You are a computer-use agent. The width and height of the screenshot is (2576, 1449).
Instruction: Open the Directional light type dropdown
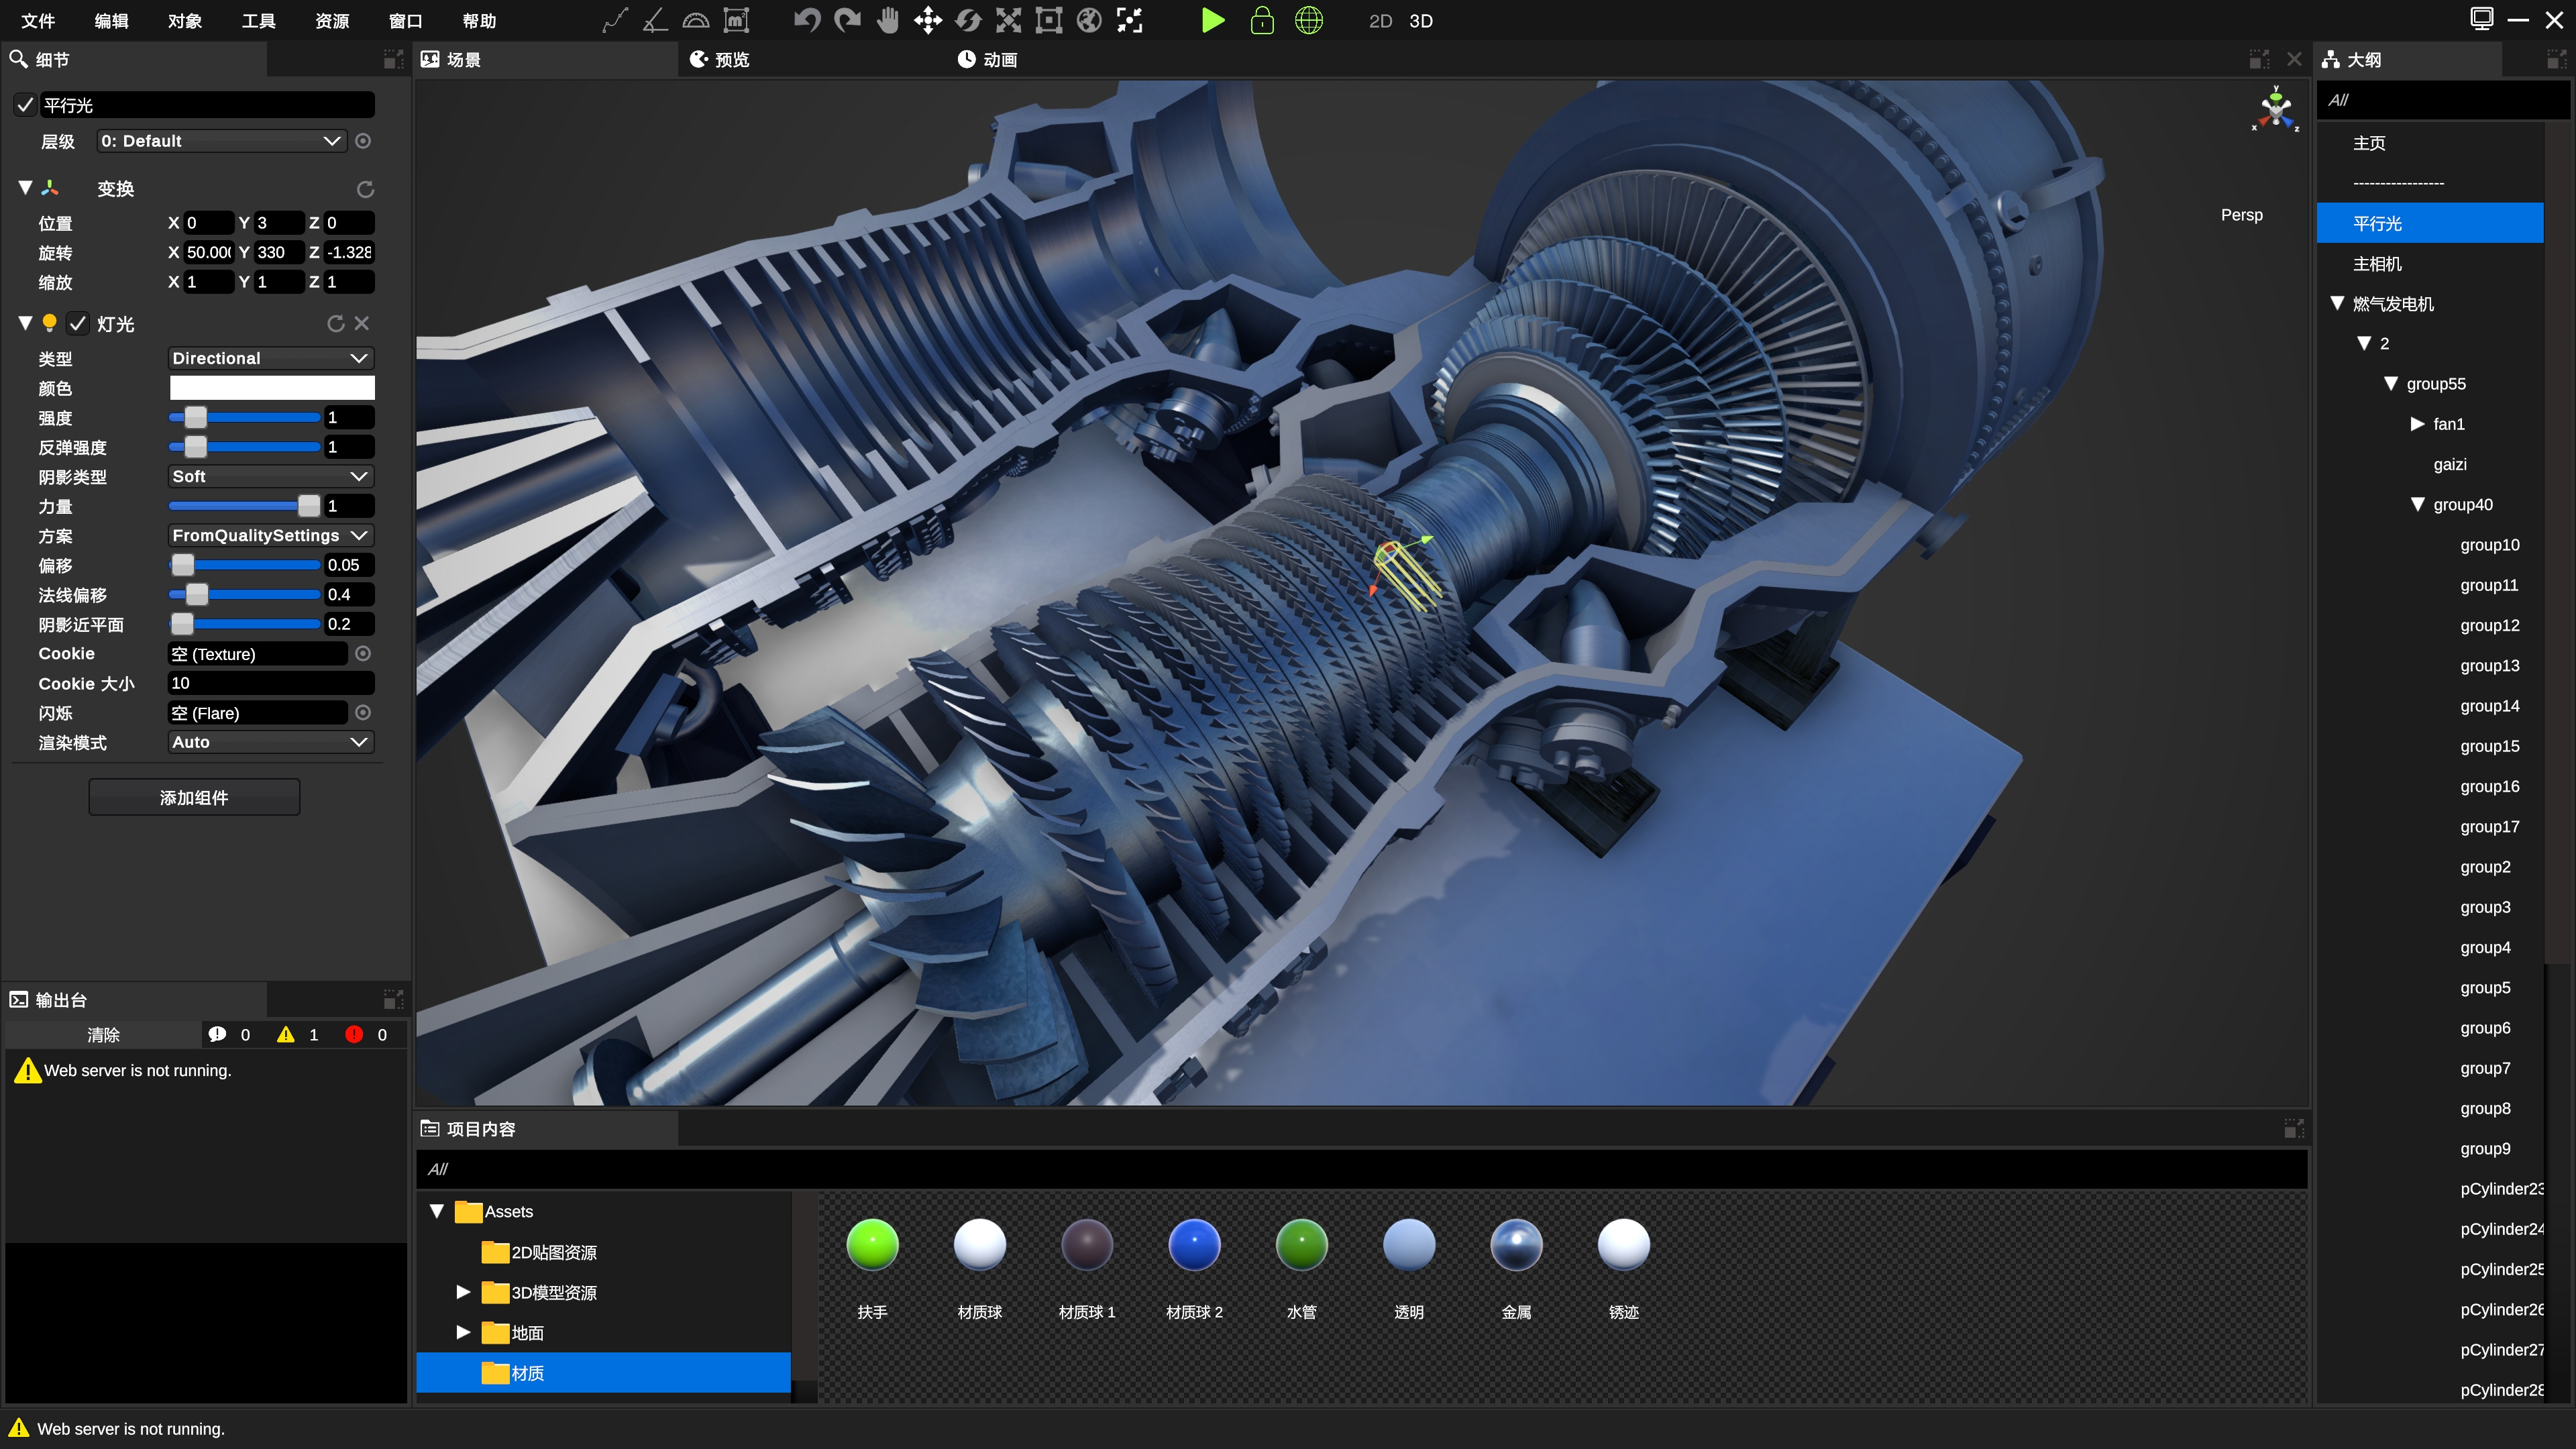coord(270,358)
